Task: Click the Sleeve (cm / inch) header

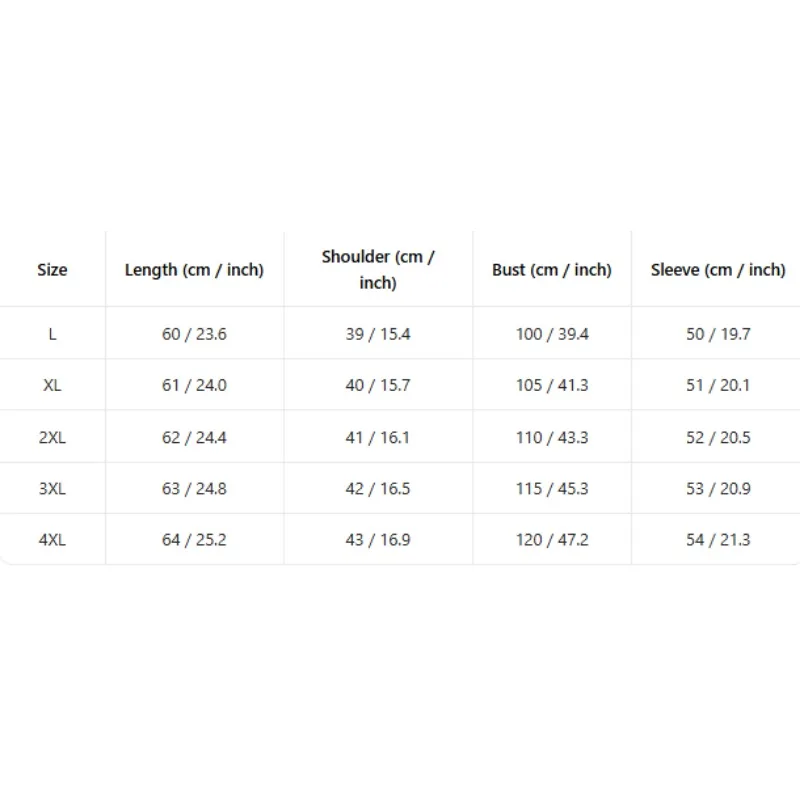Action: (x=718, y=269)
